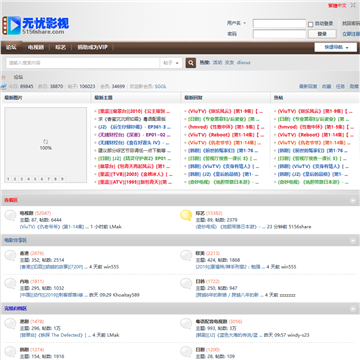The image size is (360, 360).
Task: Click the bubble icon of forum (3056)
Action: tap(186, 324)
